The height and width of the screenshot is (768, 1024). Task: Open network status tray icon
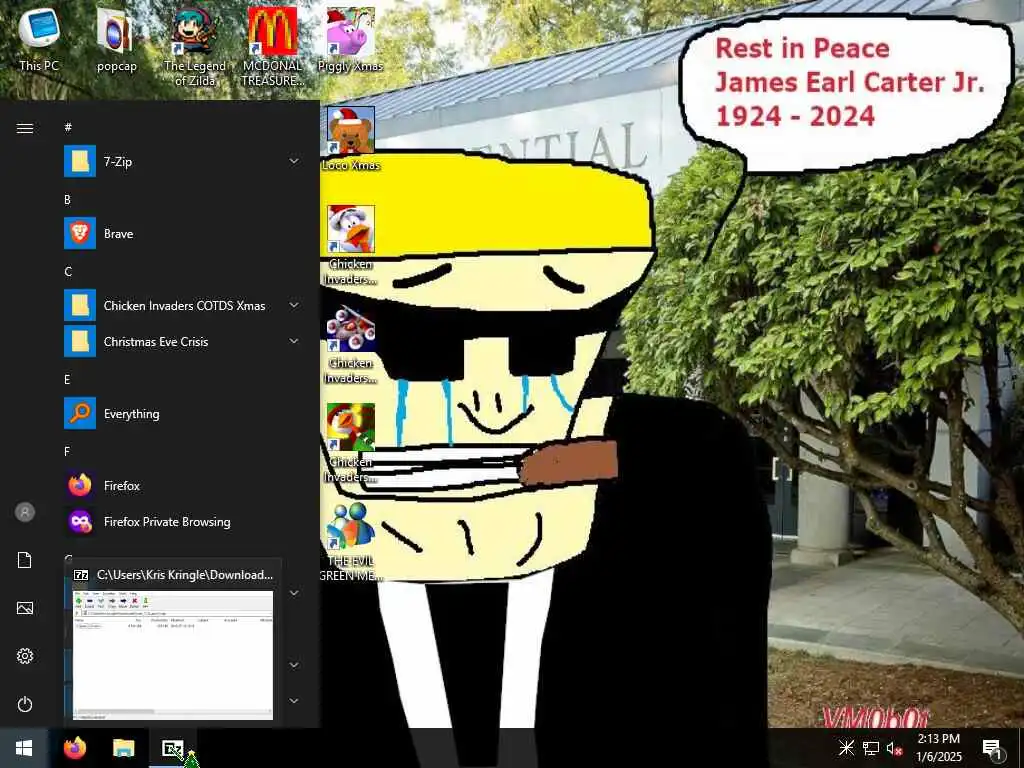(x=871, y=748)
